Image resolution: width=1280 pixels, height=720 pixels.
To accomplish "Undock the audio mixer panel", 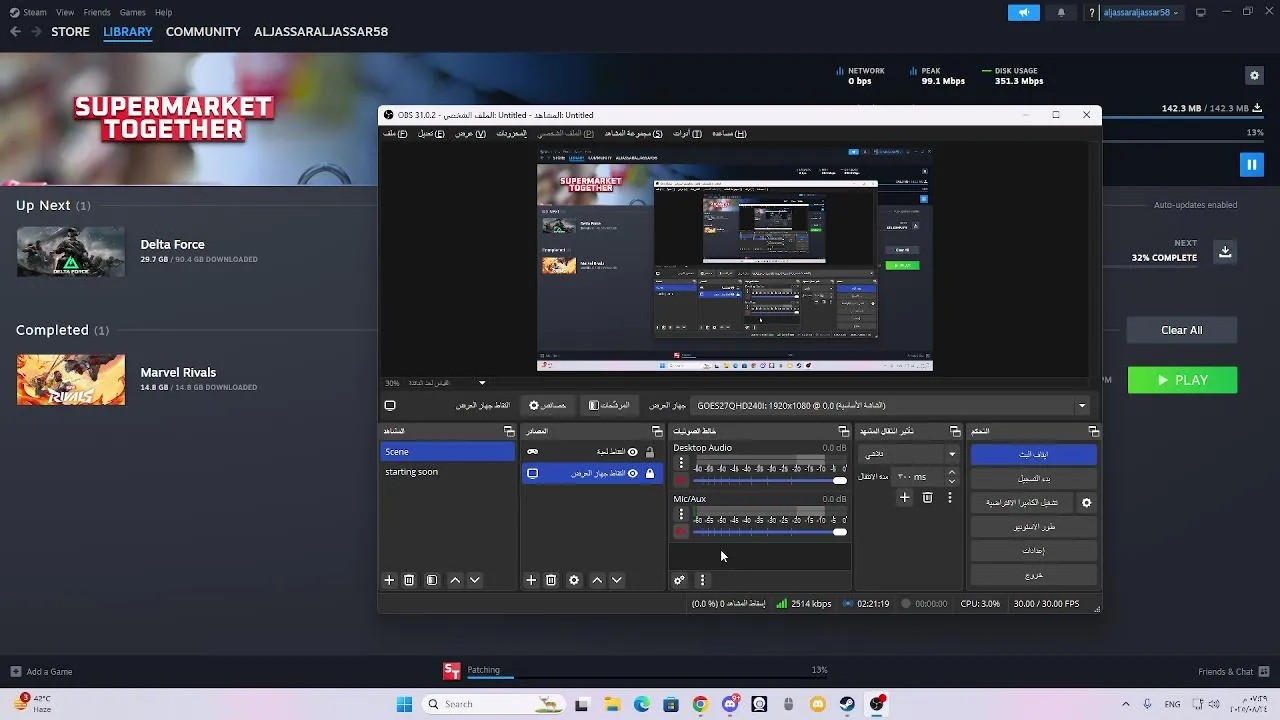I will click(x=844, y=432).
